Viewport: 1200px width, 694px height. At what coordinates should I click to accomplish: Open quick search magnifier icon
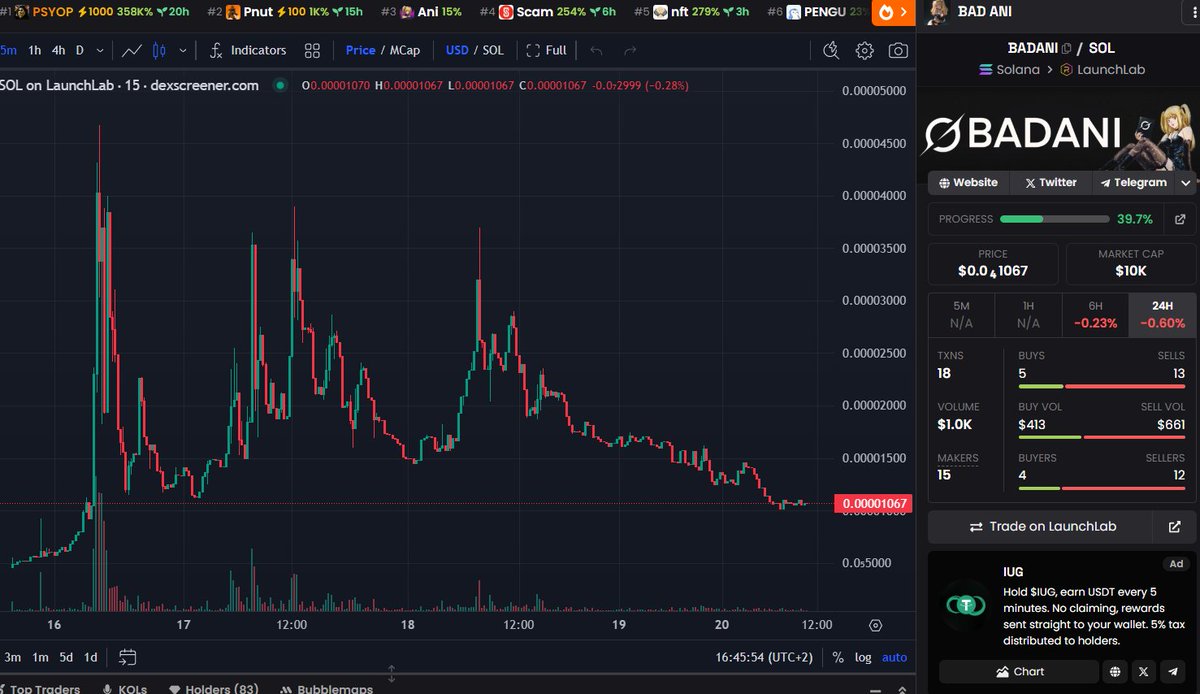(x=831, y=50)
